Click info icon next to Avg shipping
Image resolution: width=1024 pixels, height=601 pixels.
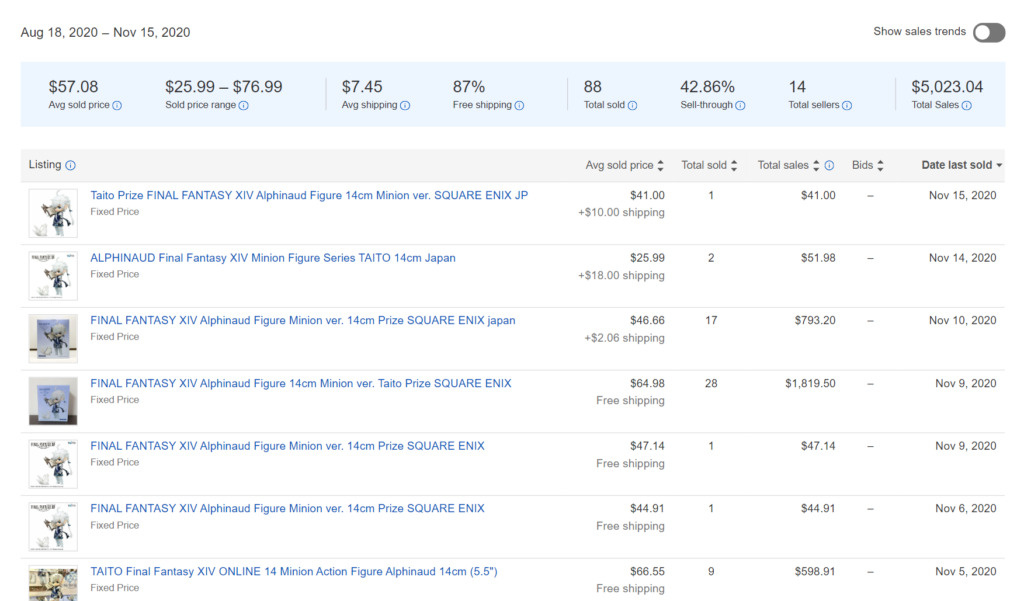tap(404, 106)
